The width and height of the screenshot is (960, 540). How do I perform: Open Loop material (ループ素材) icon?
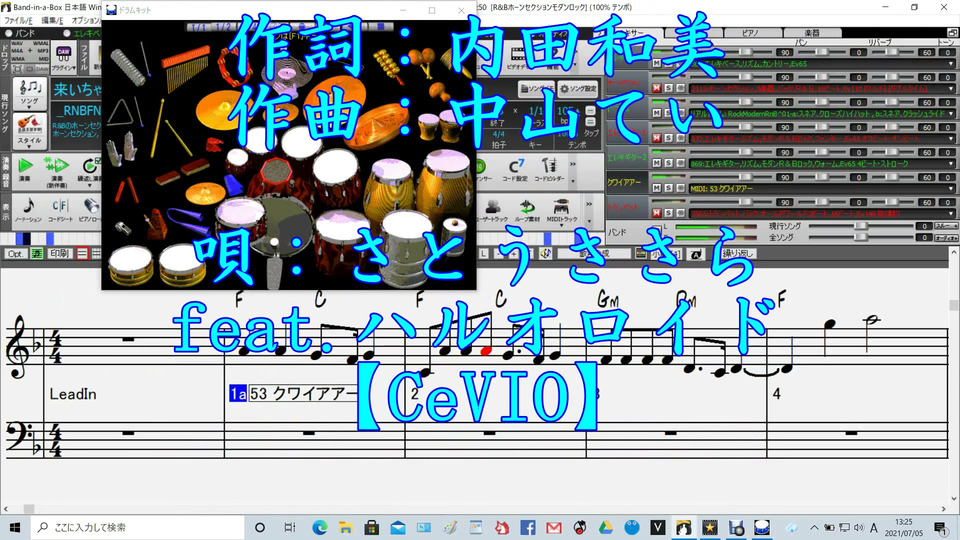click(527, 210)
